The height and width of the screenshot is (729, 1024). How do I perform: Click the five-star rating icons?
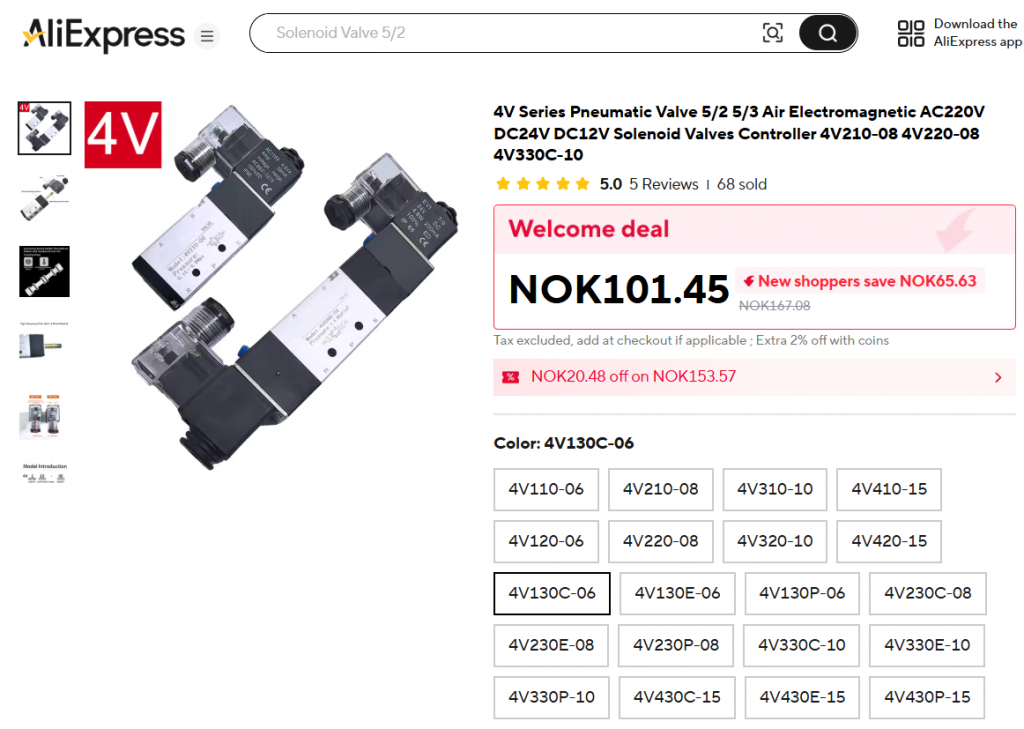point(542,184)
